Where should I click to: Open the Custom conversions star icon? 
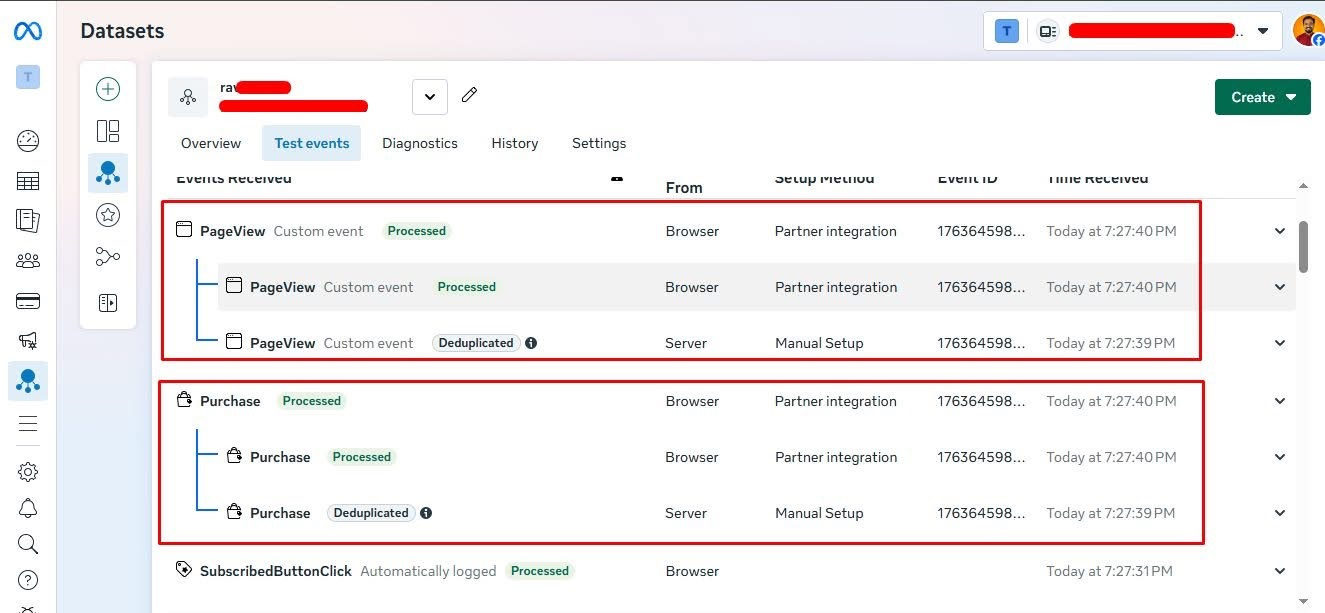(x=108, y=215)
